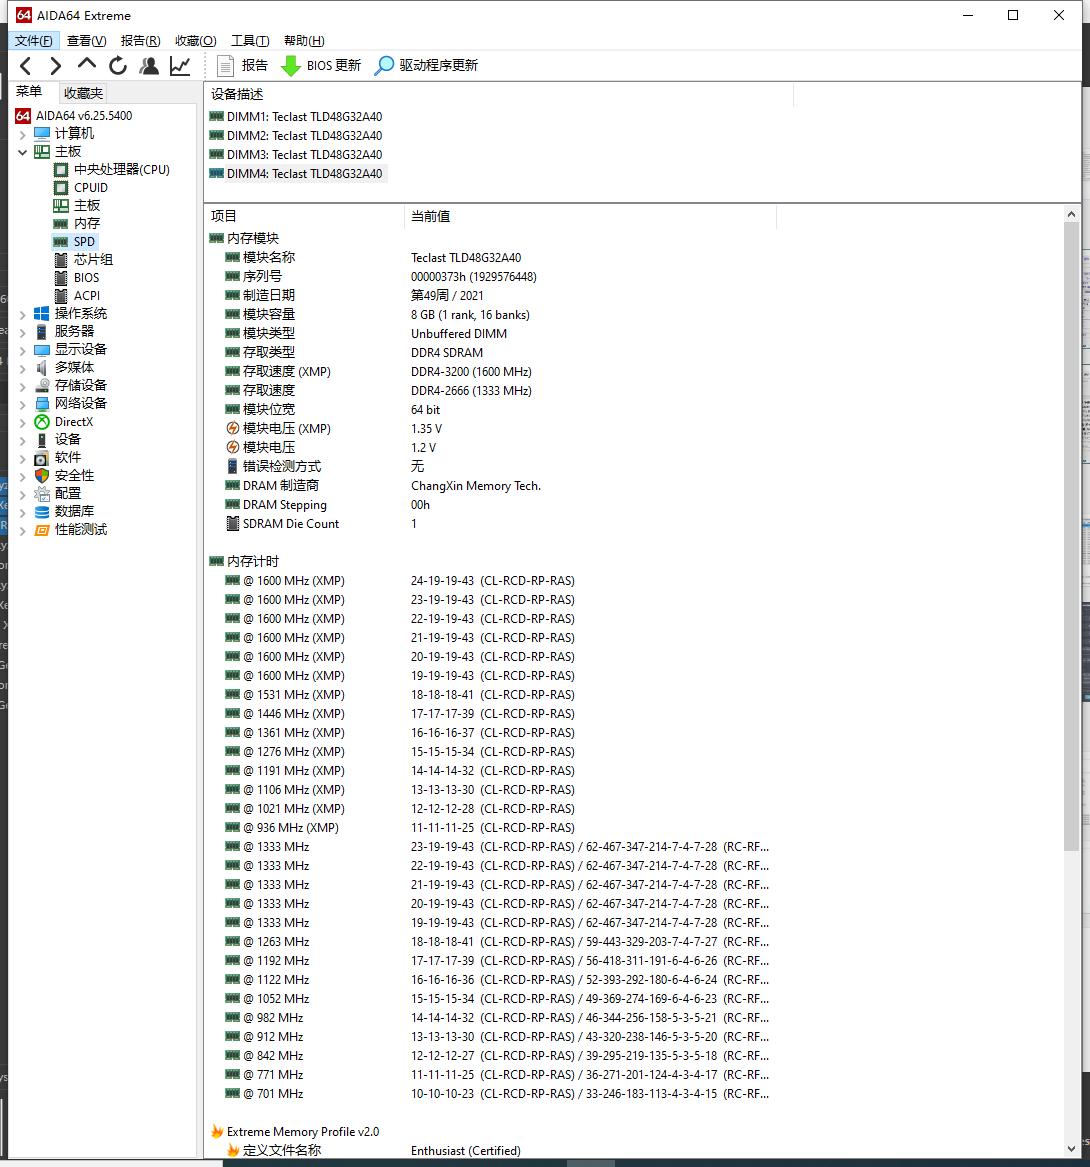The width and height of the screenshot is (1090, 1167).
Task: Open the 查看(V) menu
Action: pos(86,40)
